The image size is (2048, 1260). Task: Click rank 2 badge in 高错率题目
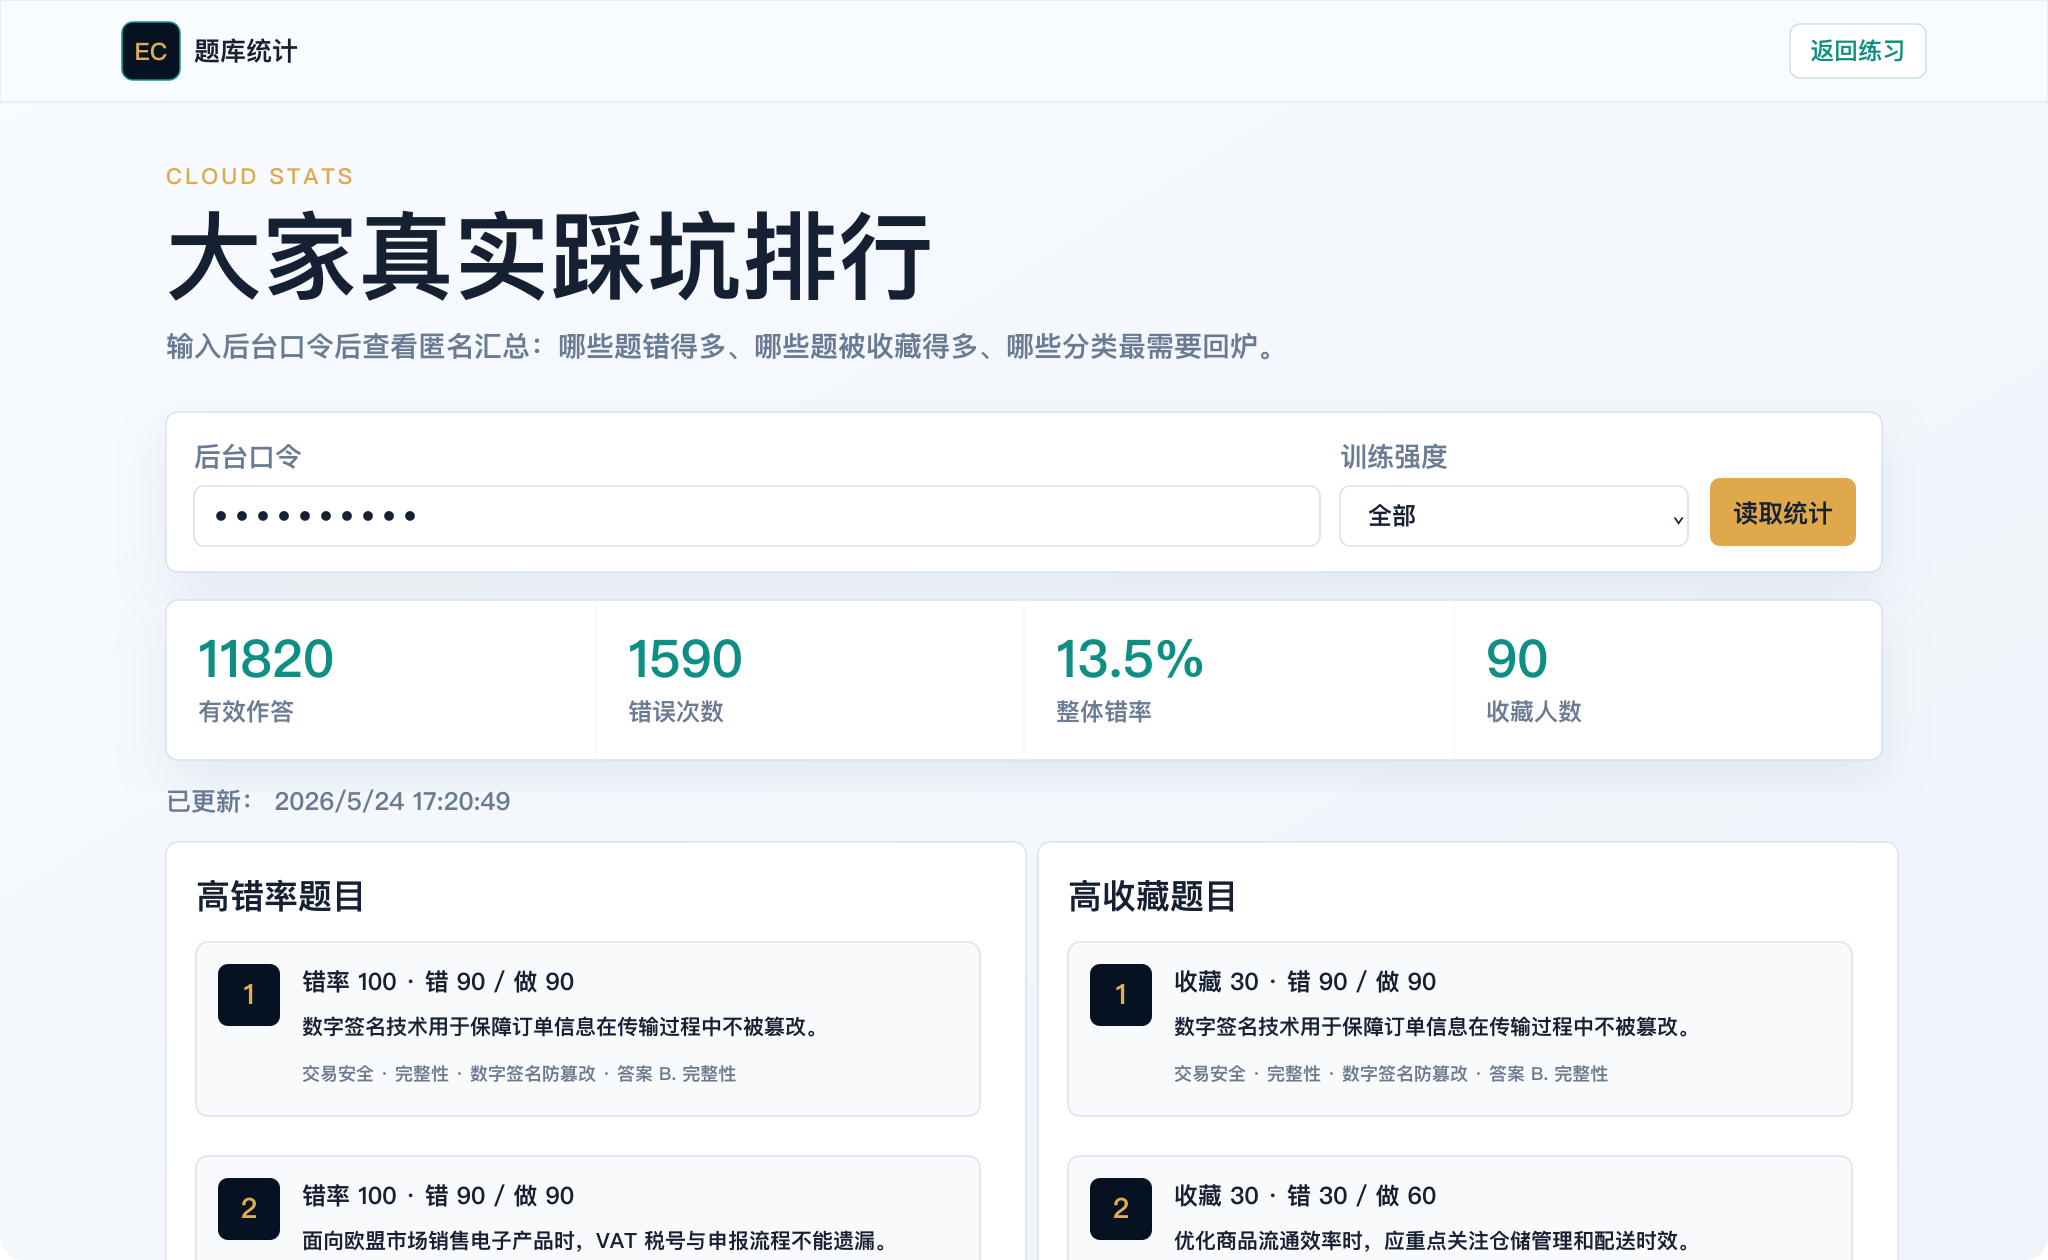click(249, 1208)
